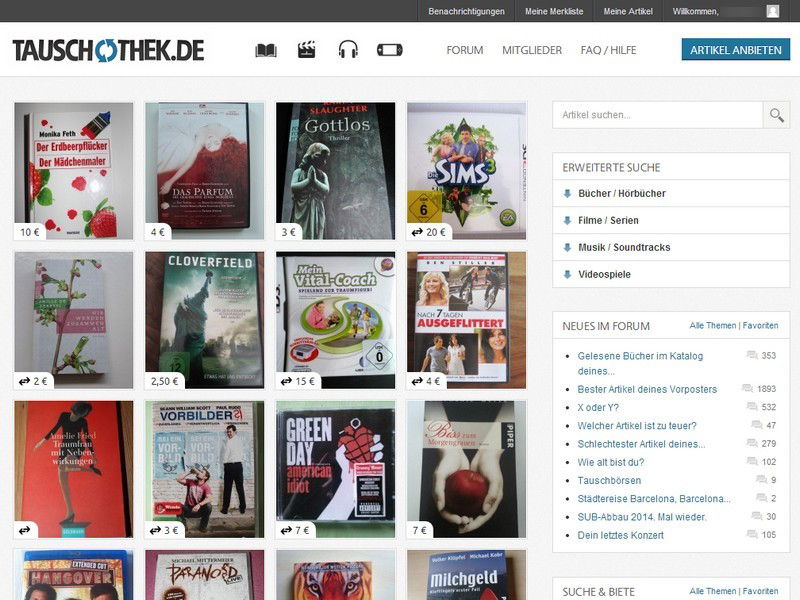The height and width of the screenshot is (600, 800).
Task: Click Willkommen user greeting
Action: [695, 11]
